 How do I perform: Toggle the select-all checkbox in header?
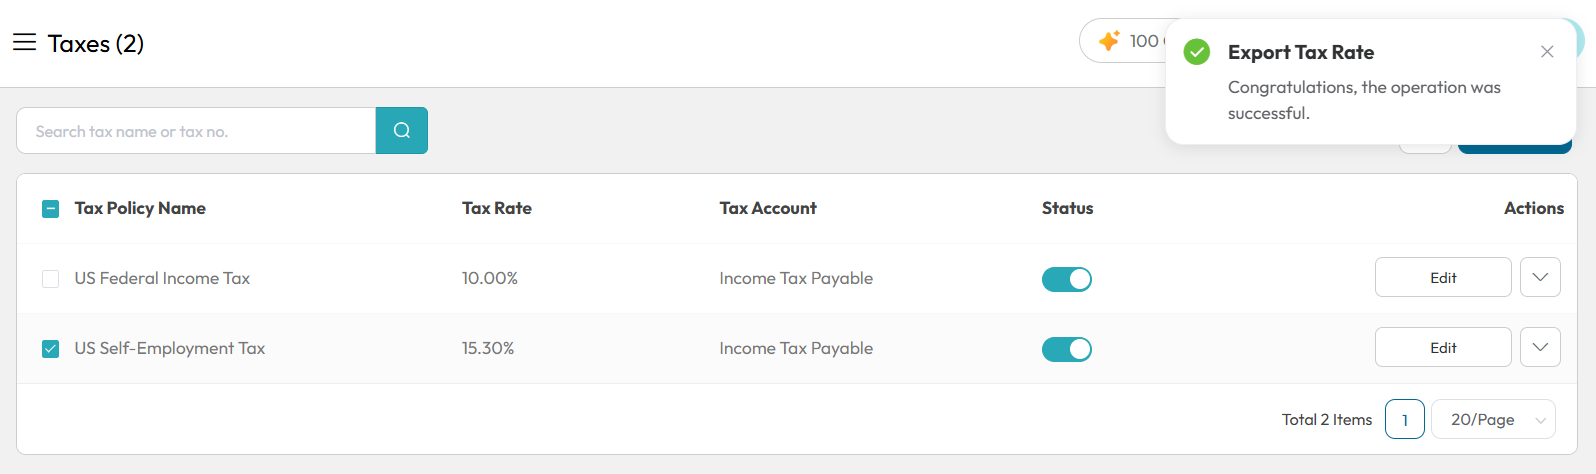pyautogui.click(x=51, y=209)
